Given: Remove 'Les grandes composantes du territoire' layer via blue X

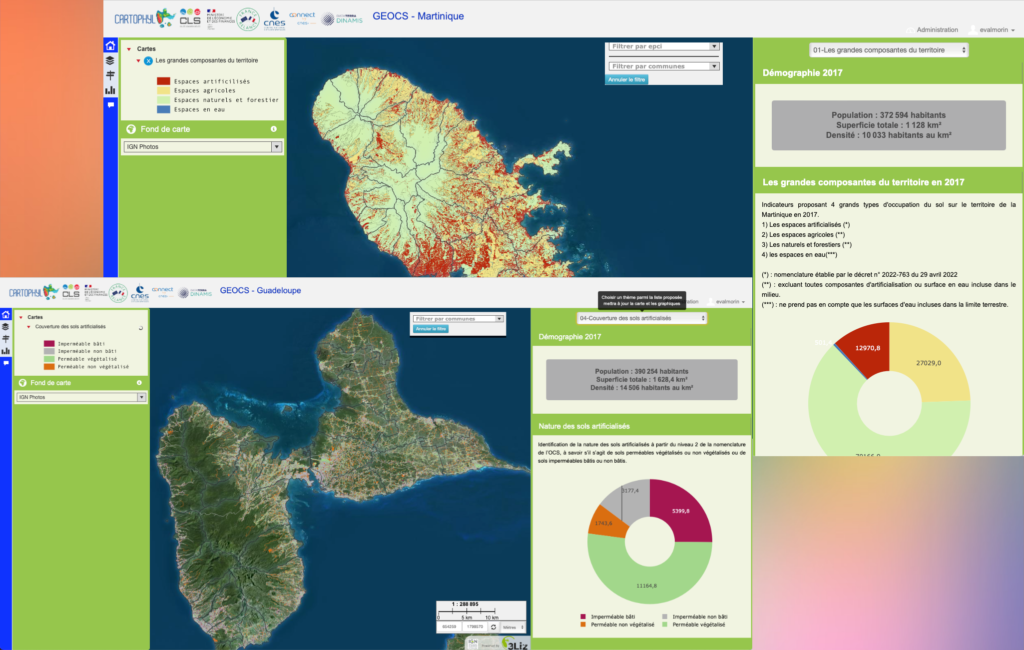Looking at the screenshot, I should 148,61.
